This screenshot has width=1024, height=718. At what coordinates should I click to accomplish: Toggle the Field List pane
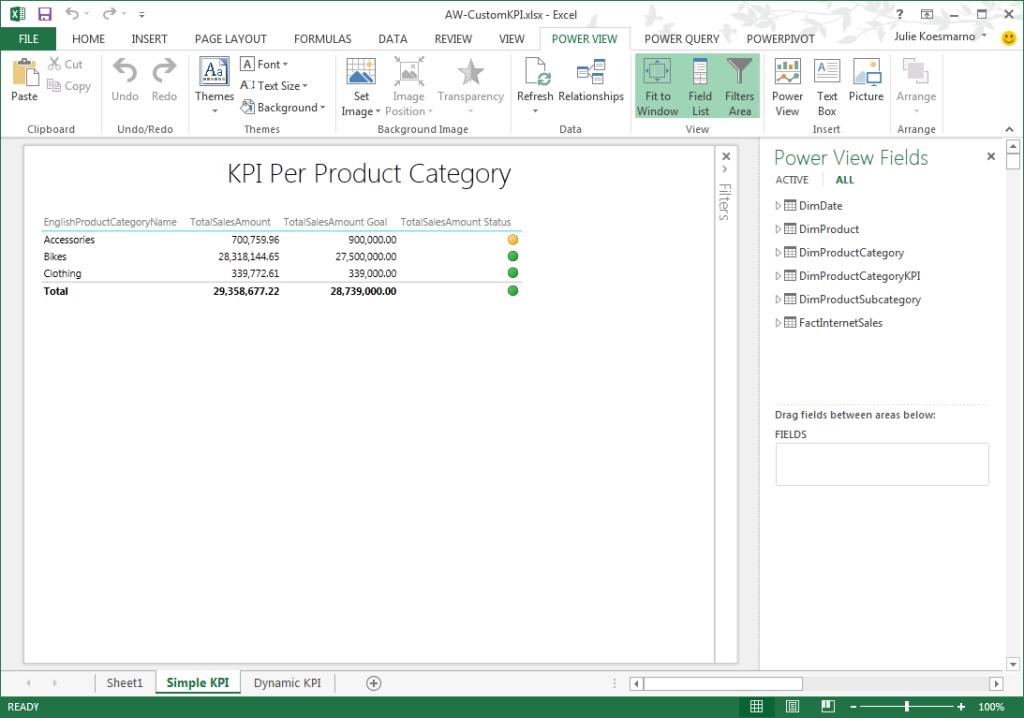[700, 87]
